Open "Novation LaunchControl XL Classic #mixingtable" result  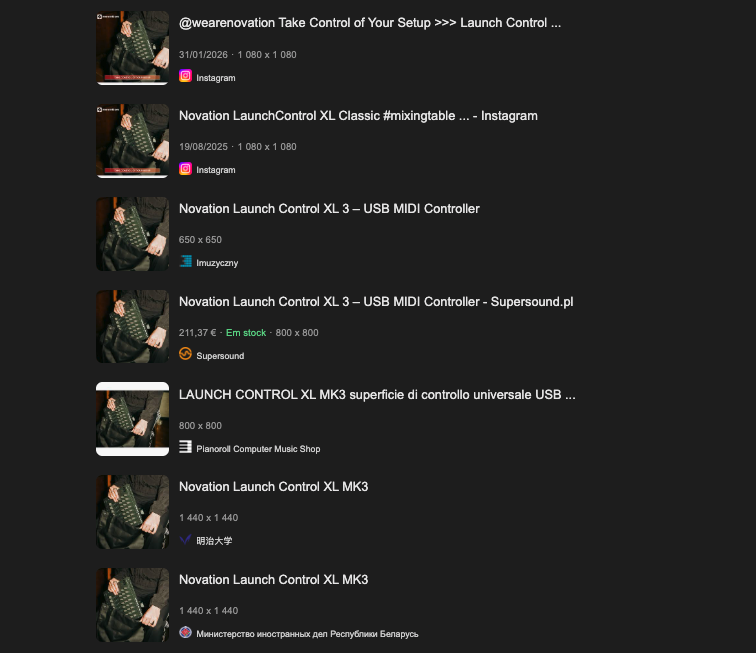tap(358, 116)
